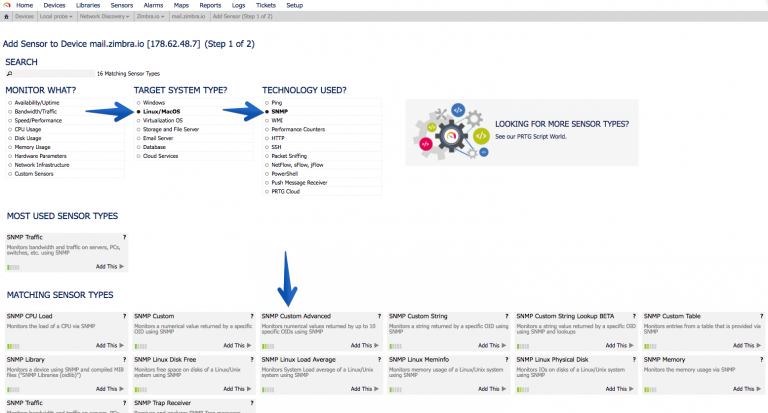Click the SNMP Custom String card title
The height and width of the screenshot is (413, 768).
pyautogui.click(x=418, y=316)
